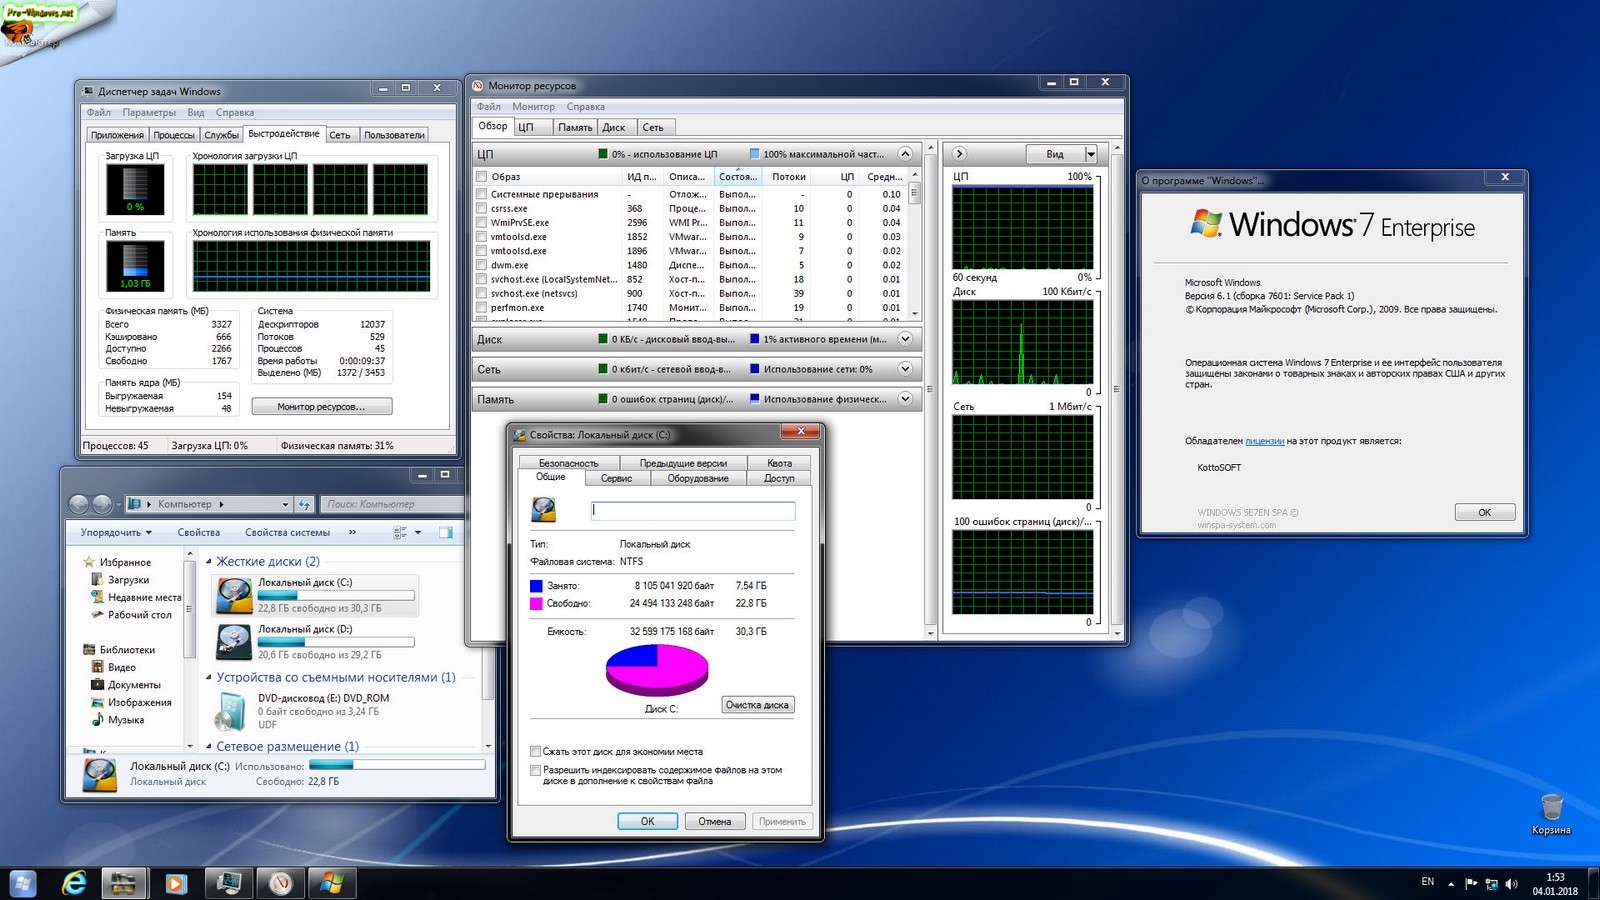
Task: Open the Recycle Bin (Корзина) on desktop
Action: (1551, 808)
